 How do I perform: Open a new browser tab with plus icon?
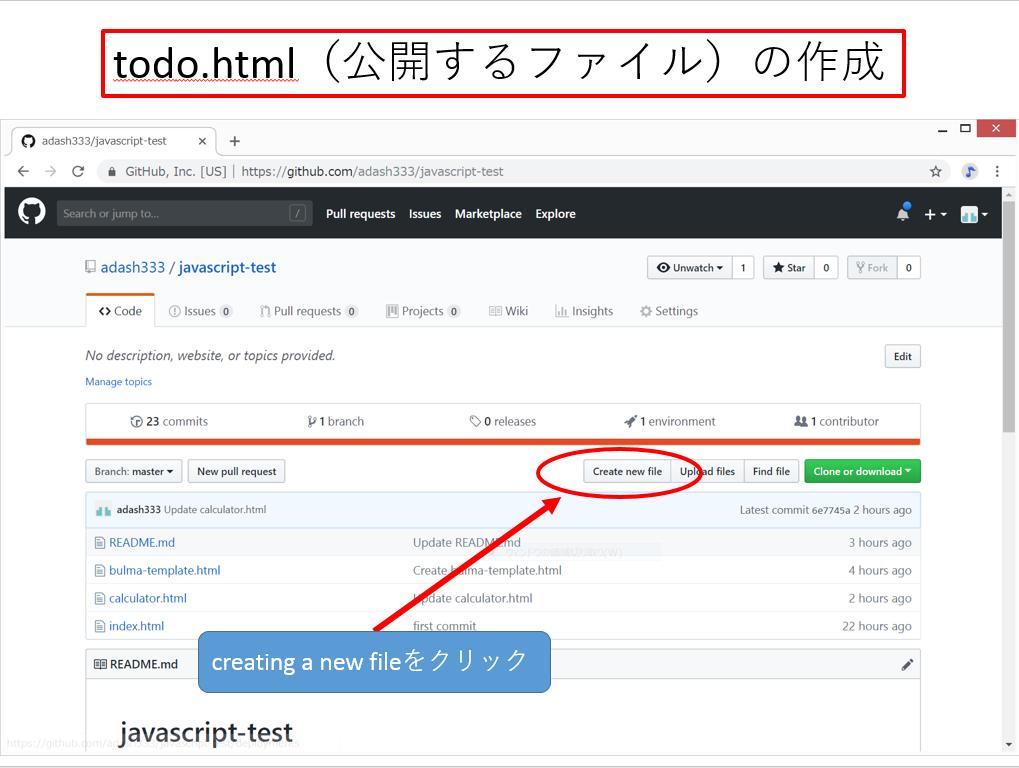[235, 141]
